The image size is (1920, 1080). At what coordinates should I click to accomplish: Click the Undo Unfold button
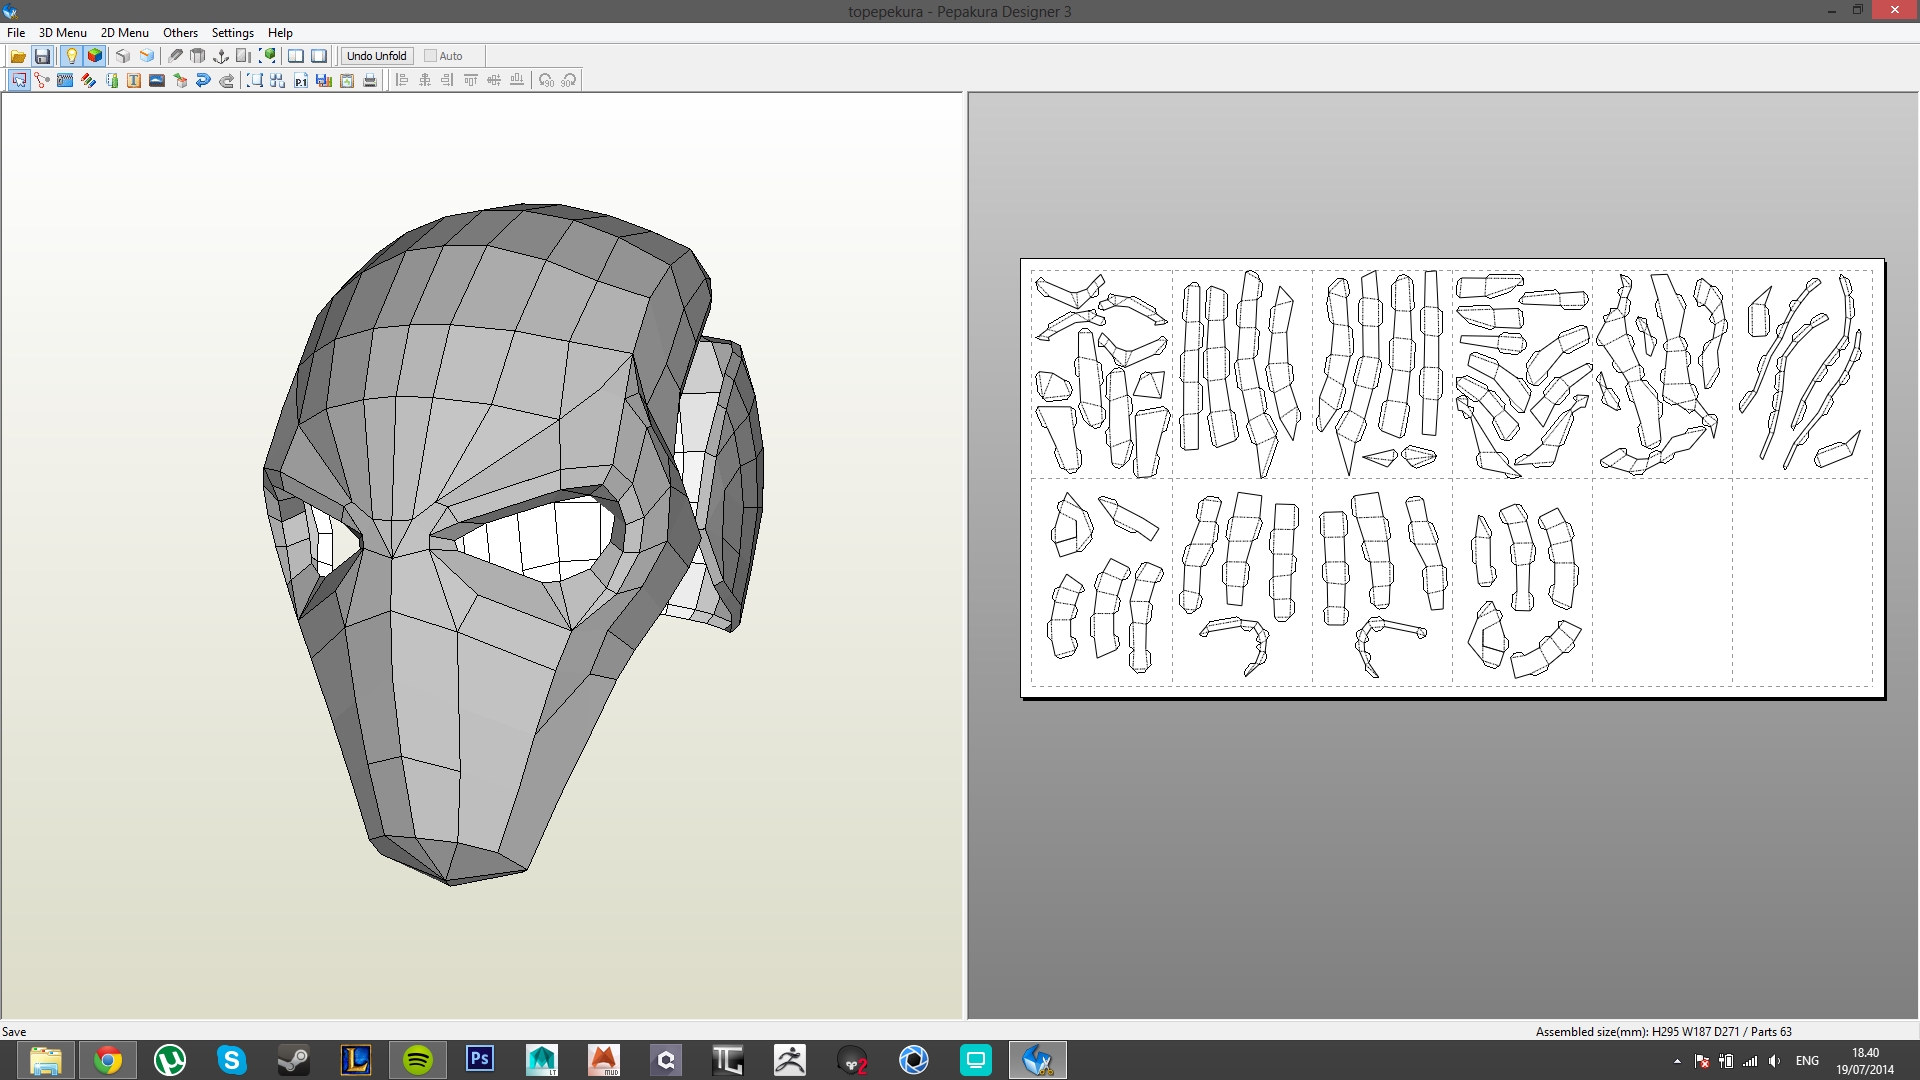click(x=377, y=56)
